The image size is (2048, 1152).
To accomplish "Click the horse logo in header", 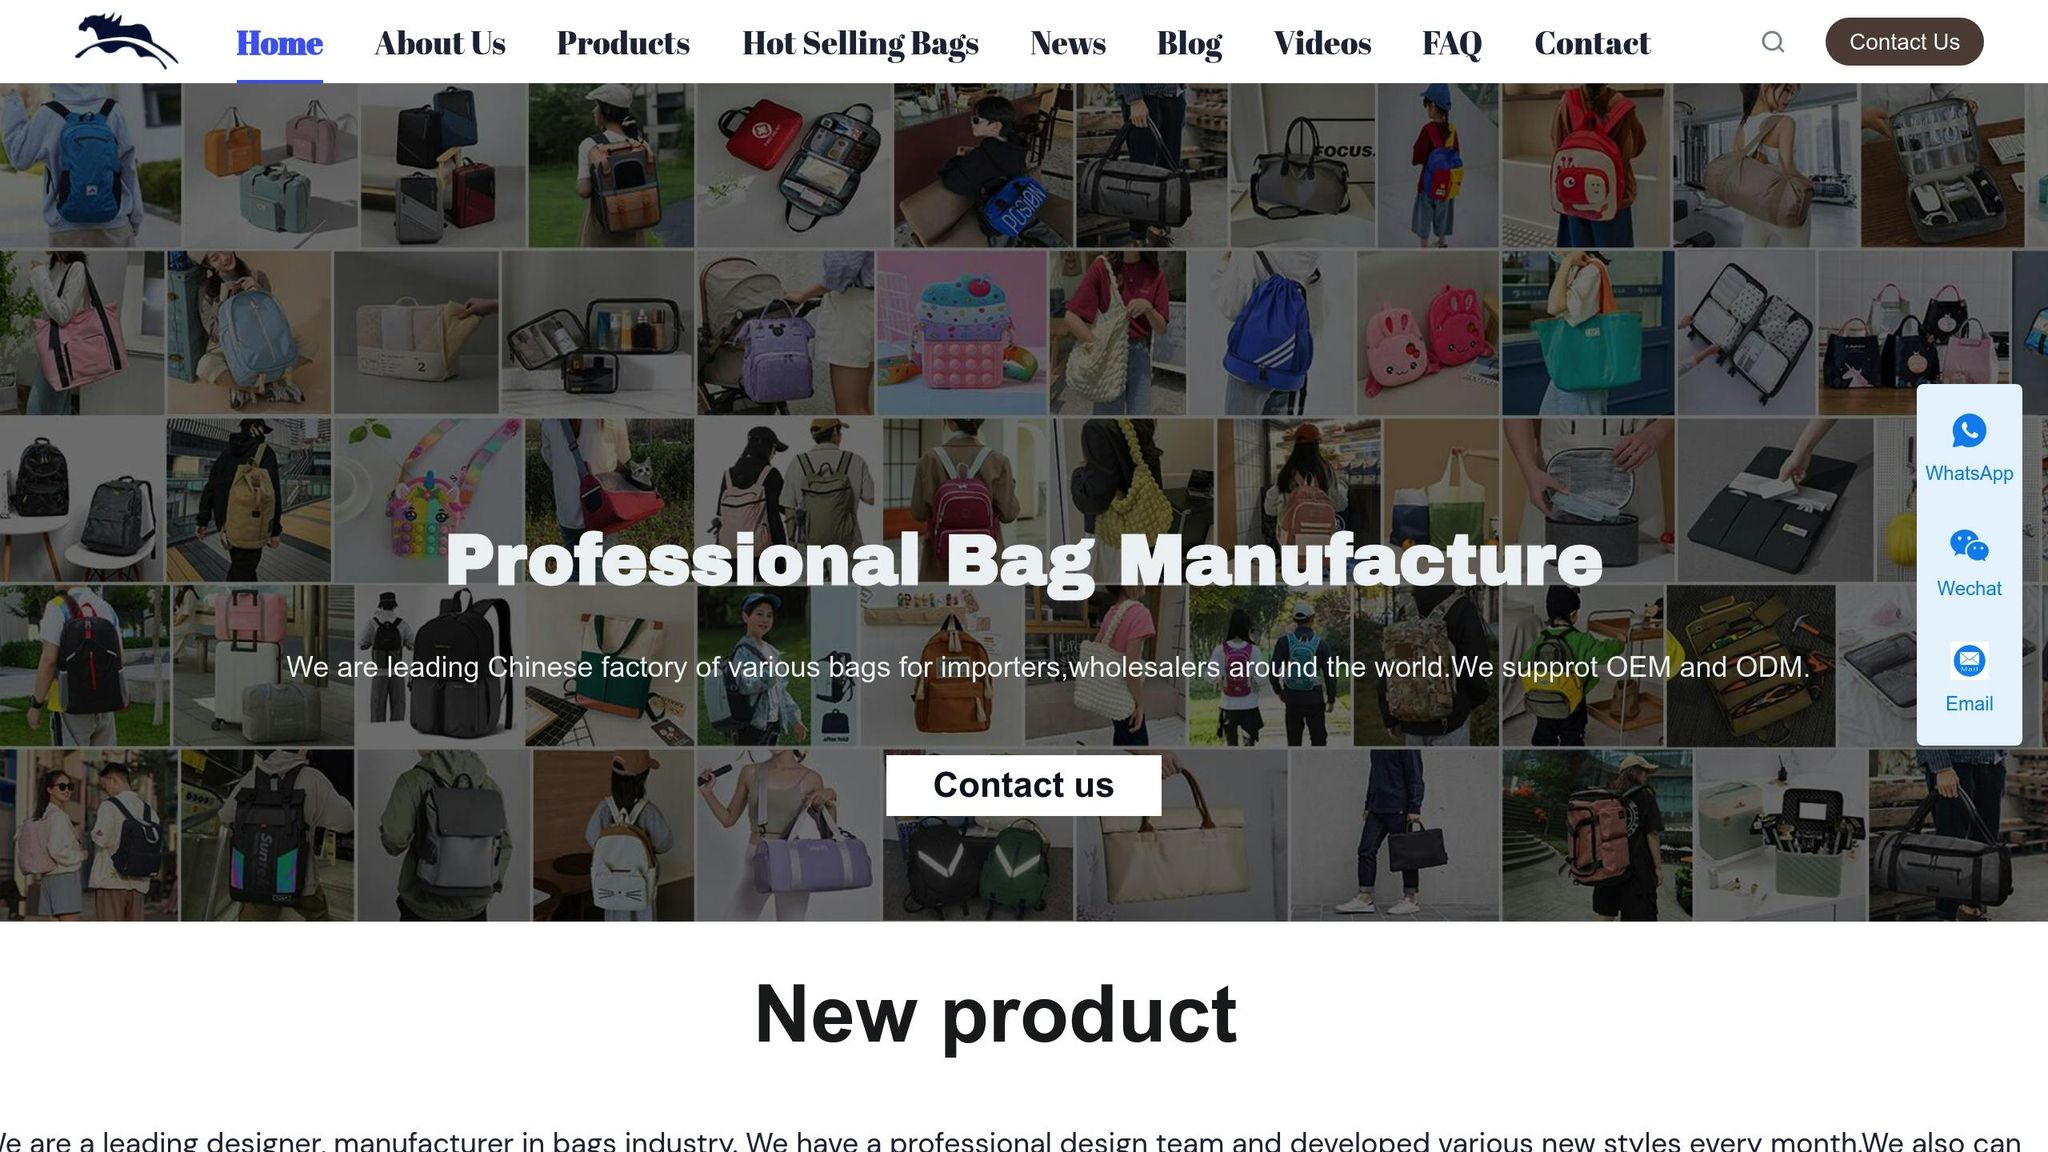I will click(x=126, y=41).
